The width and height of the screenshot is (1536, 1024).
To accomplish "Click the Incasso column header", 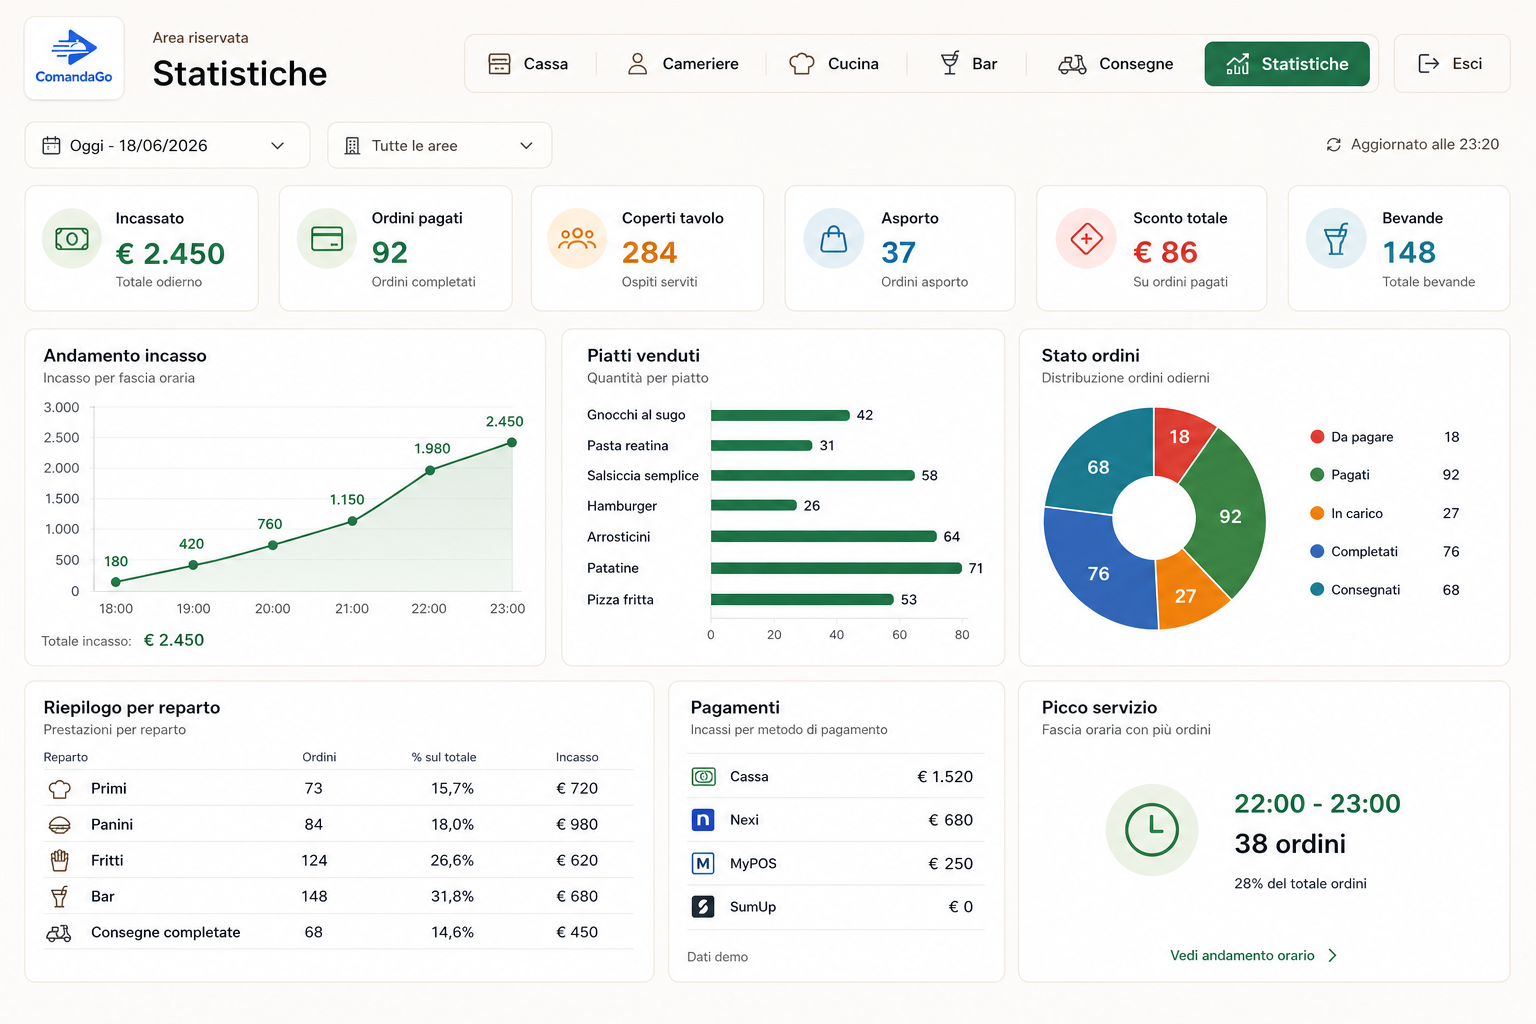I will (x=577, y=757).
